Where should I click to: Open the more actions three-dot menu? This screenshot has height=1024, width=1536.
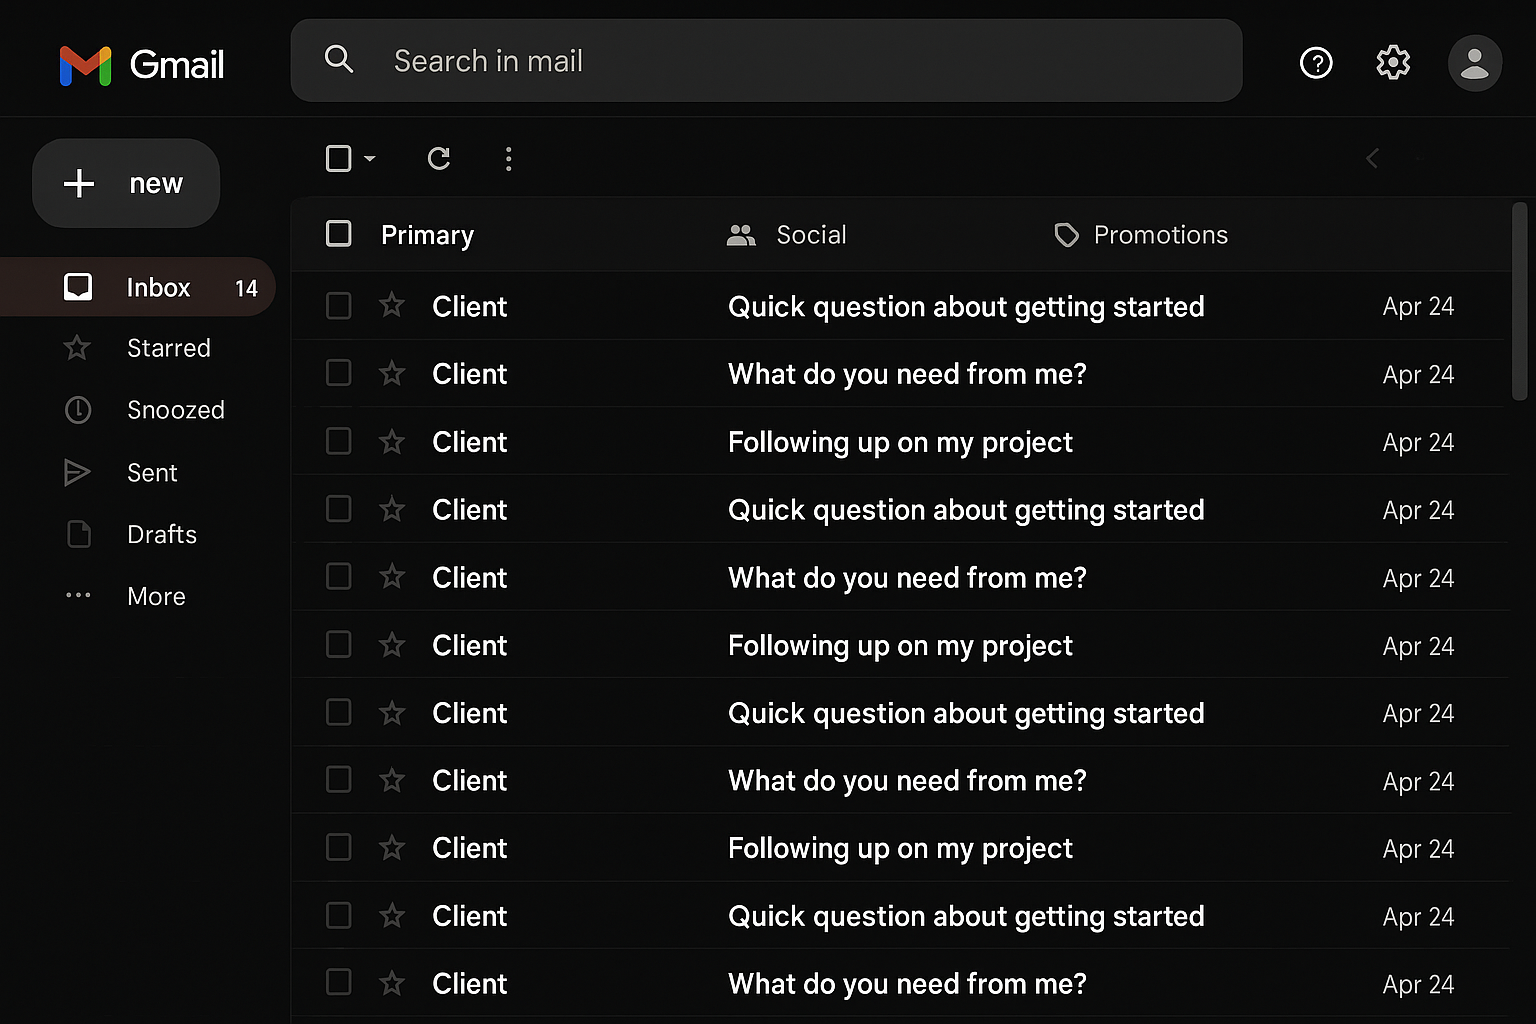(x=508, y=158)
